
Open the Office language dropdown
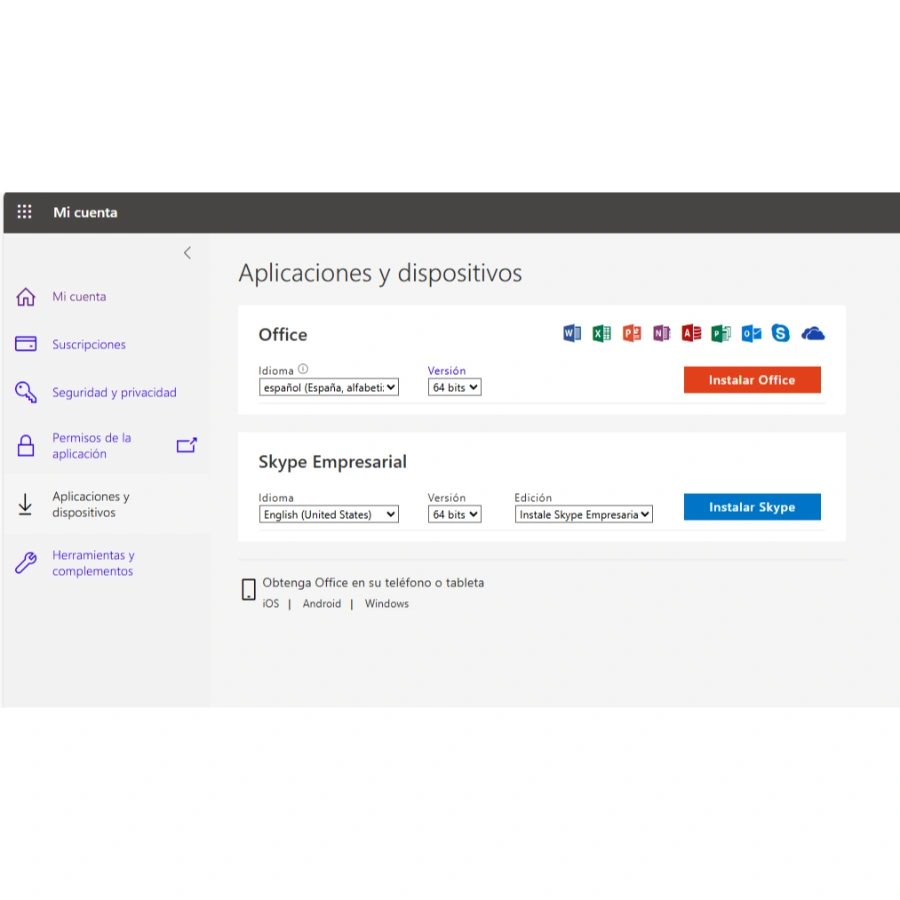[328, 387]
